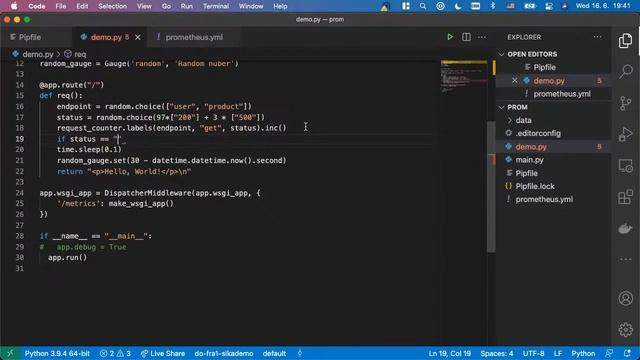Screen dimensions: 640x360
Task: Click do-fra1-sikademo cluster in status bar
Action: point(224,353)
